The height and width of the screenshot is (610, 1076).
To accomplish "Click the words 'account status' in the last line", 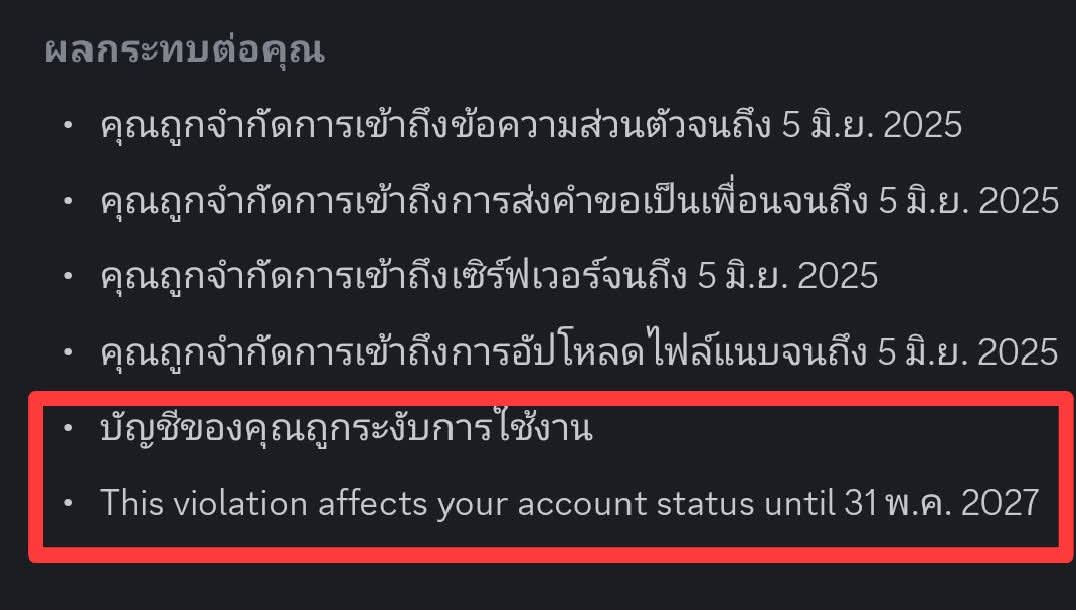I will (x=636, y=504).
